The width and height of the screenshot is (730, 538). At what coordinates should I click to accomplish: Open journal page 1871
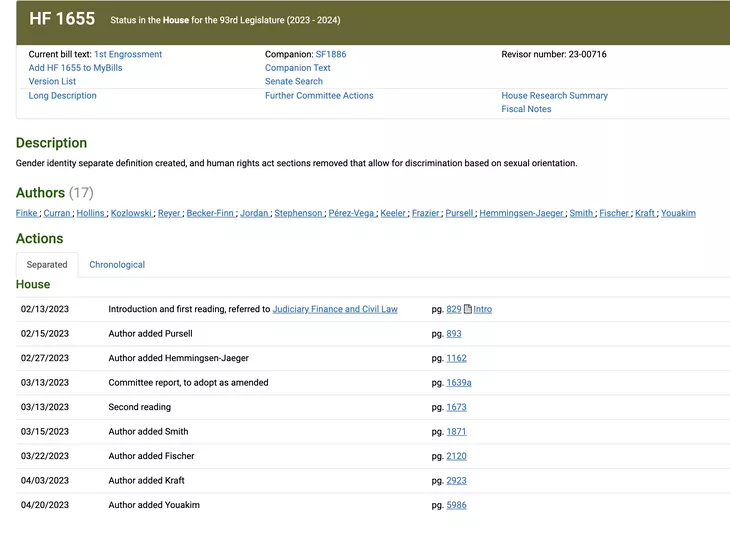(x=456, y=431)
